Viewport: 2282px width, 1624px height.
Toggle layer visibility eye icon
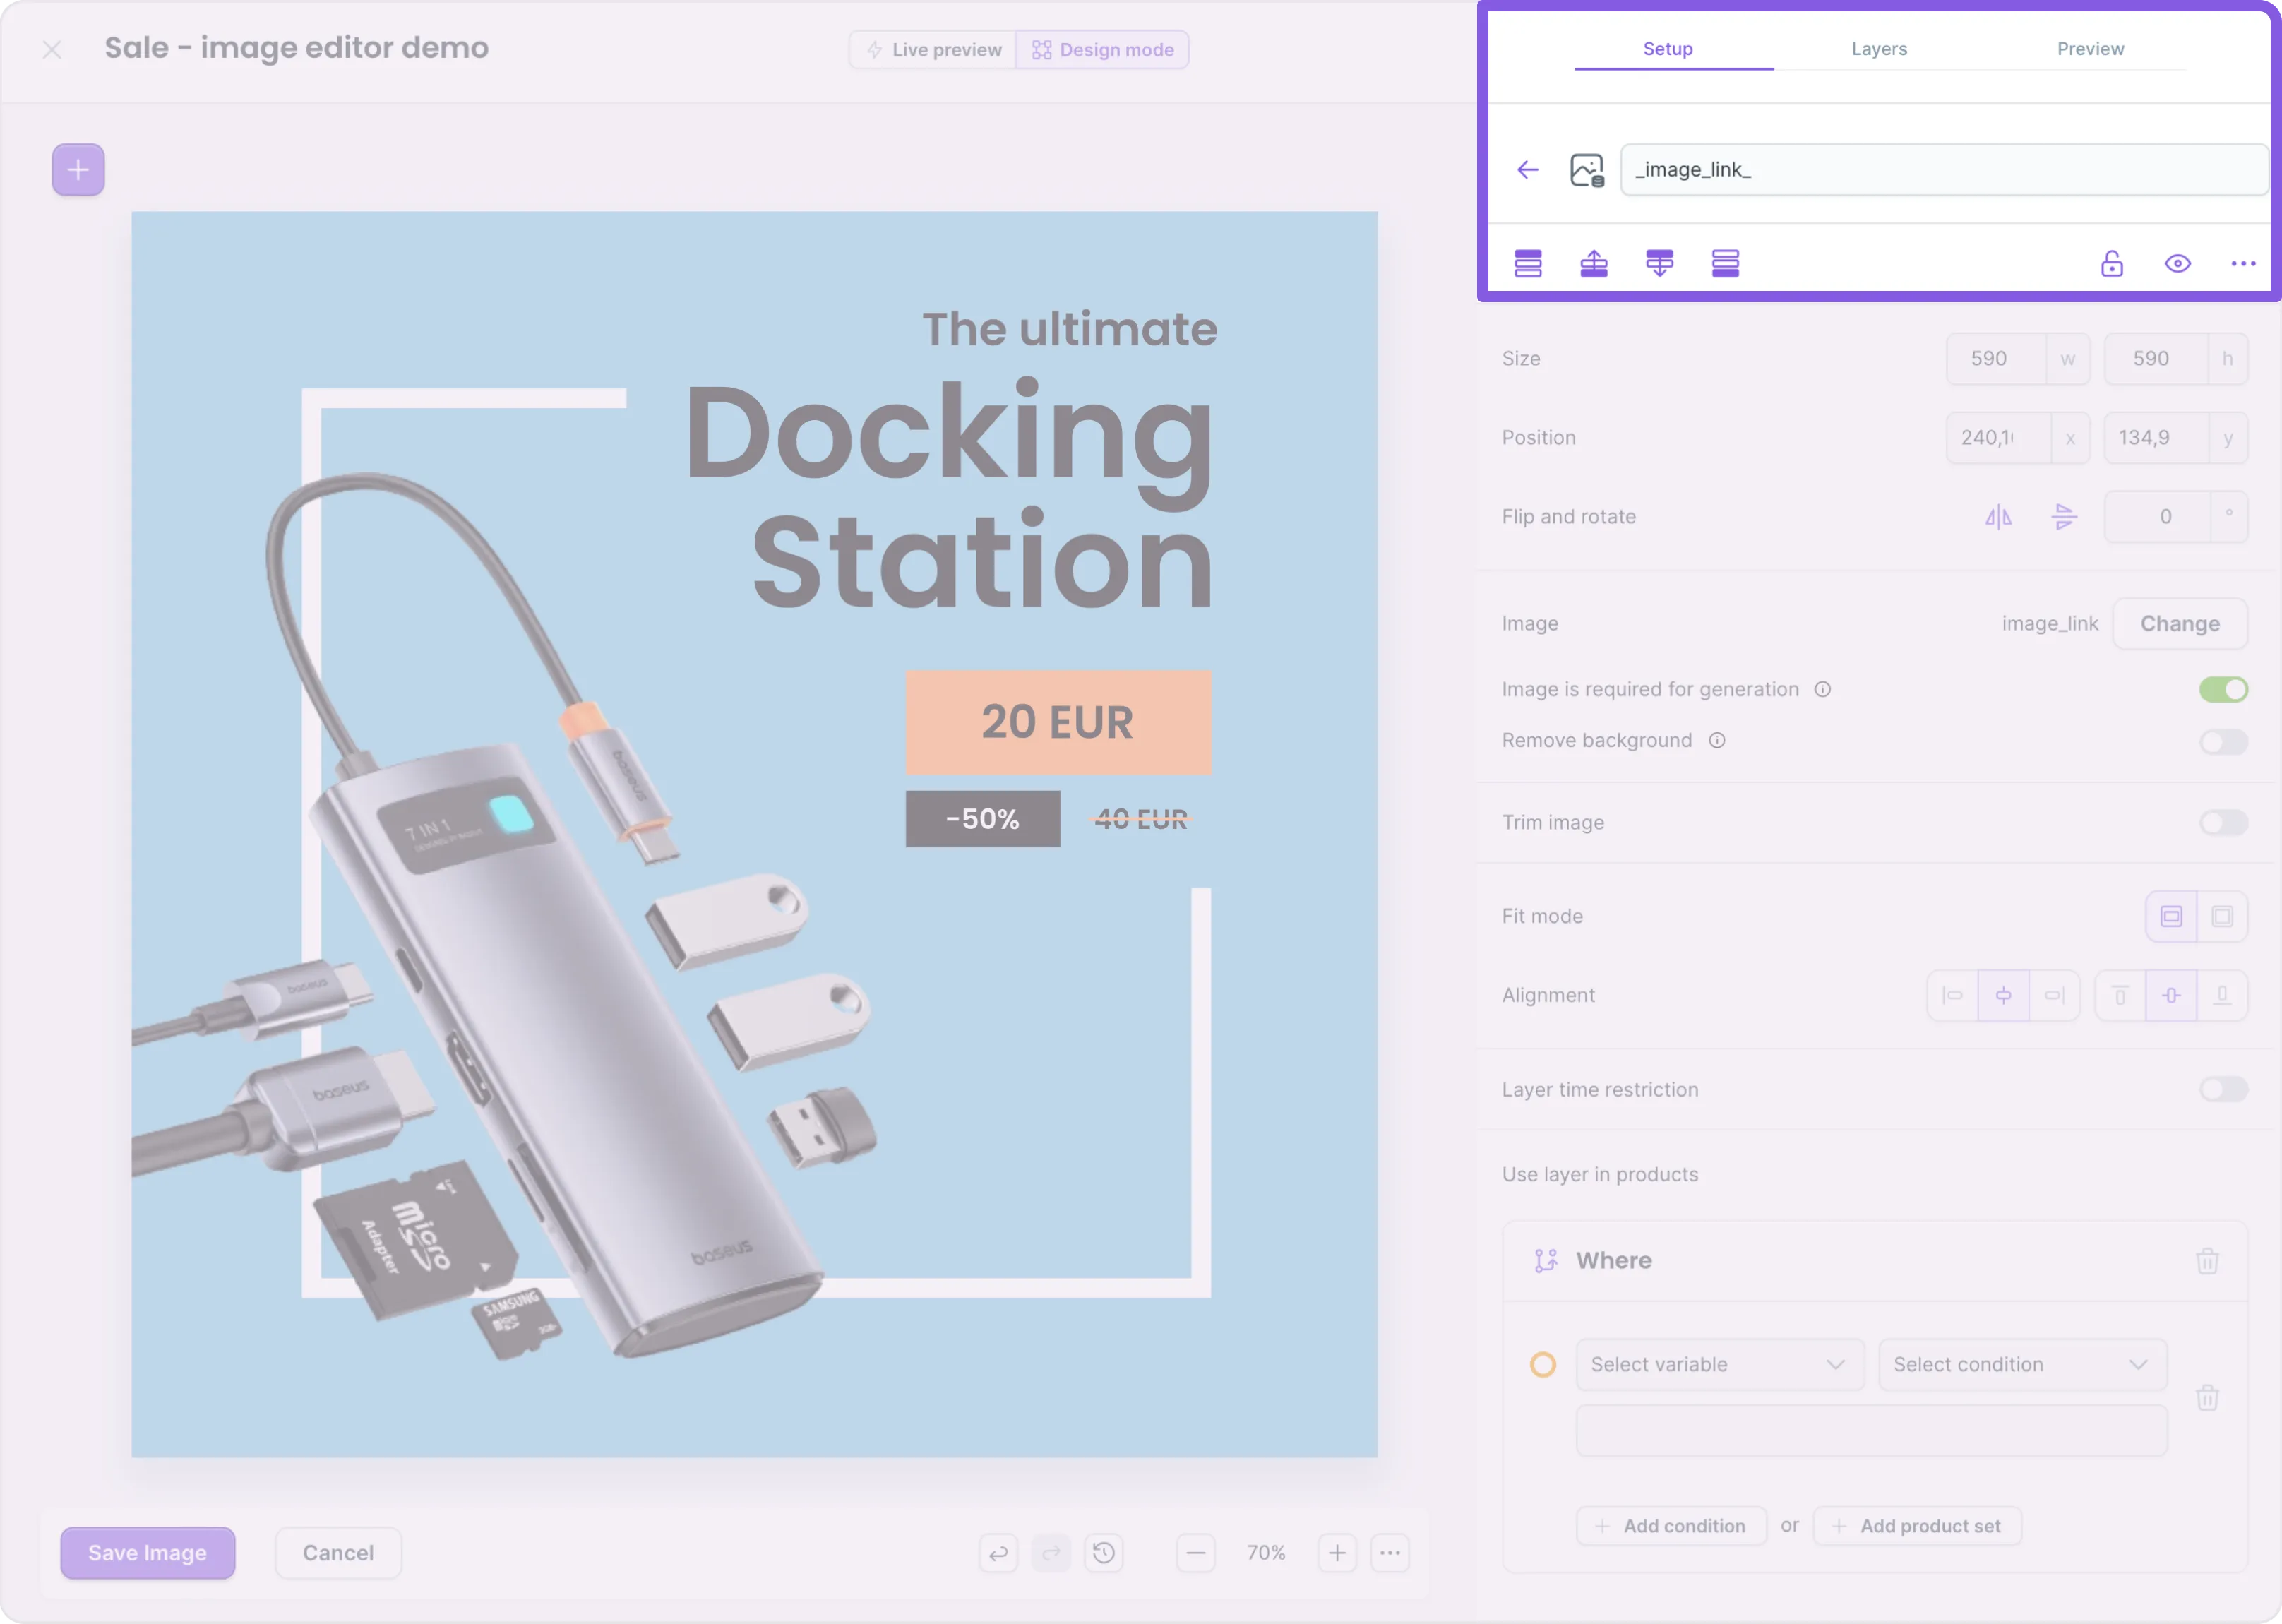pyautogui.click(x=2178, y=264)
